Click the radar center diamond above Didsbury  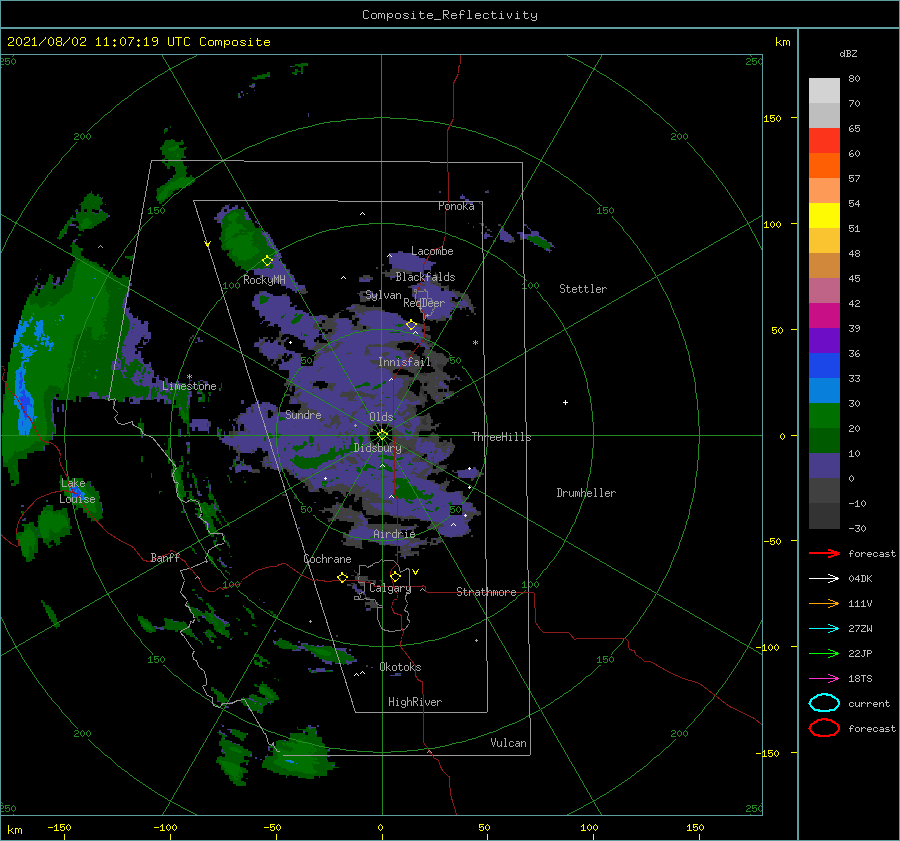pos(382,435)
